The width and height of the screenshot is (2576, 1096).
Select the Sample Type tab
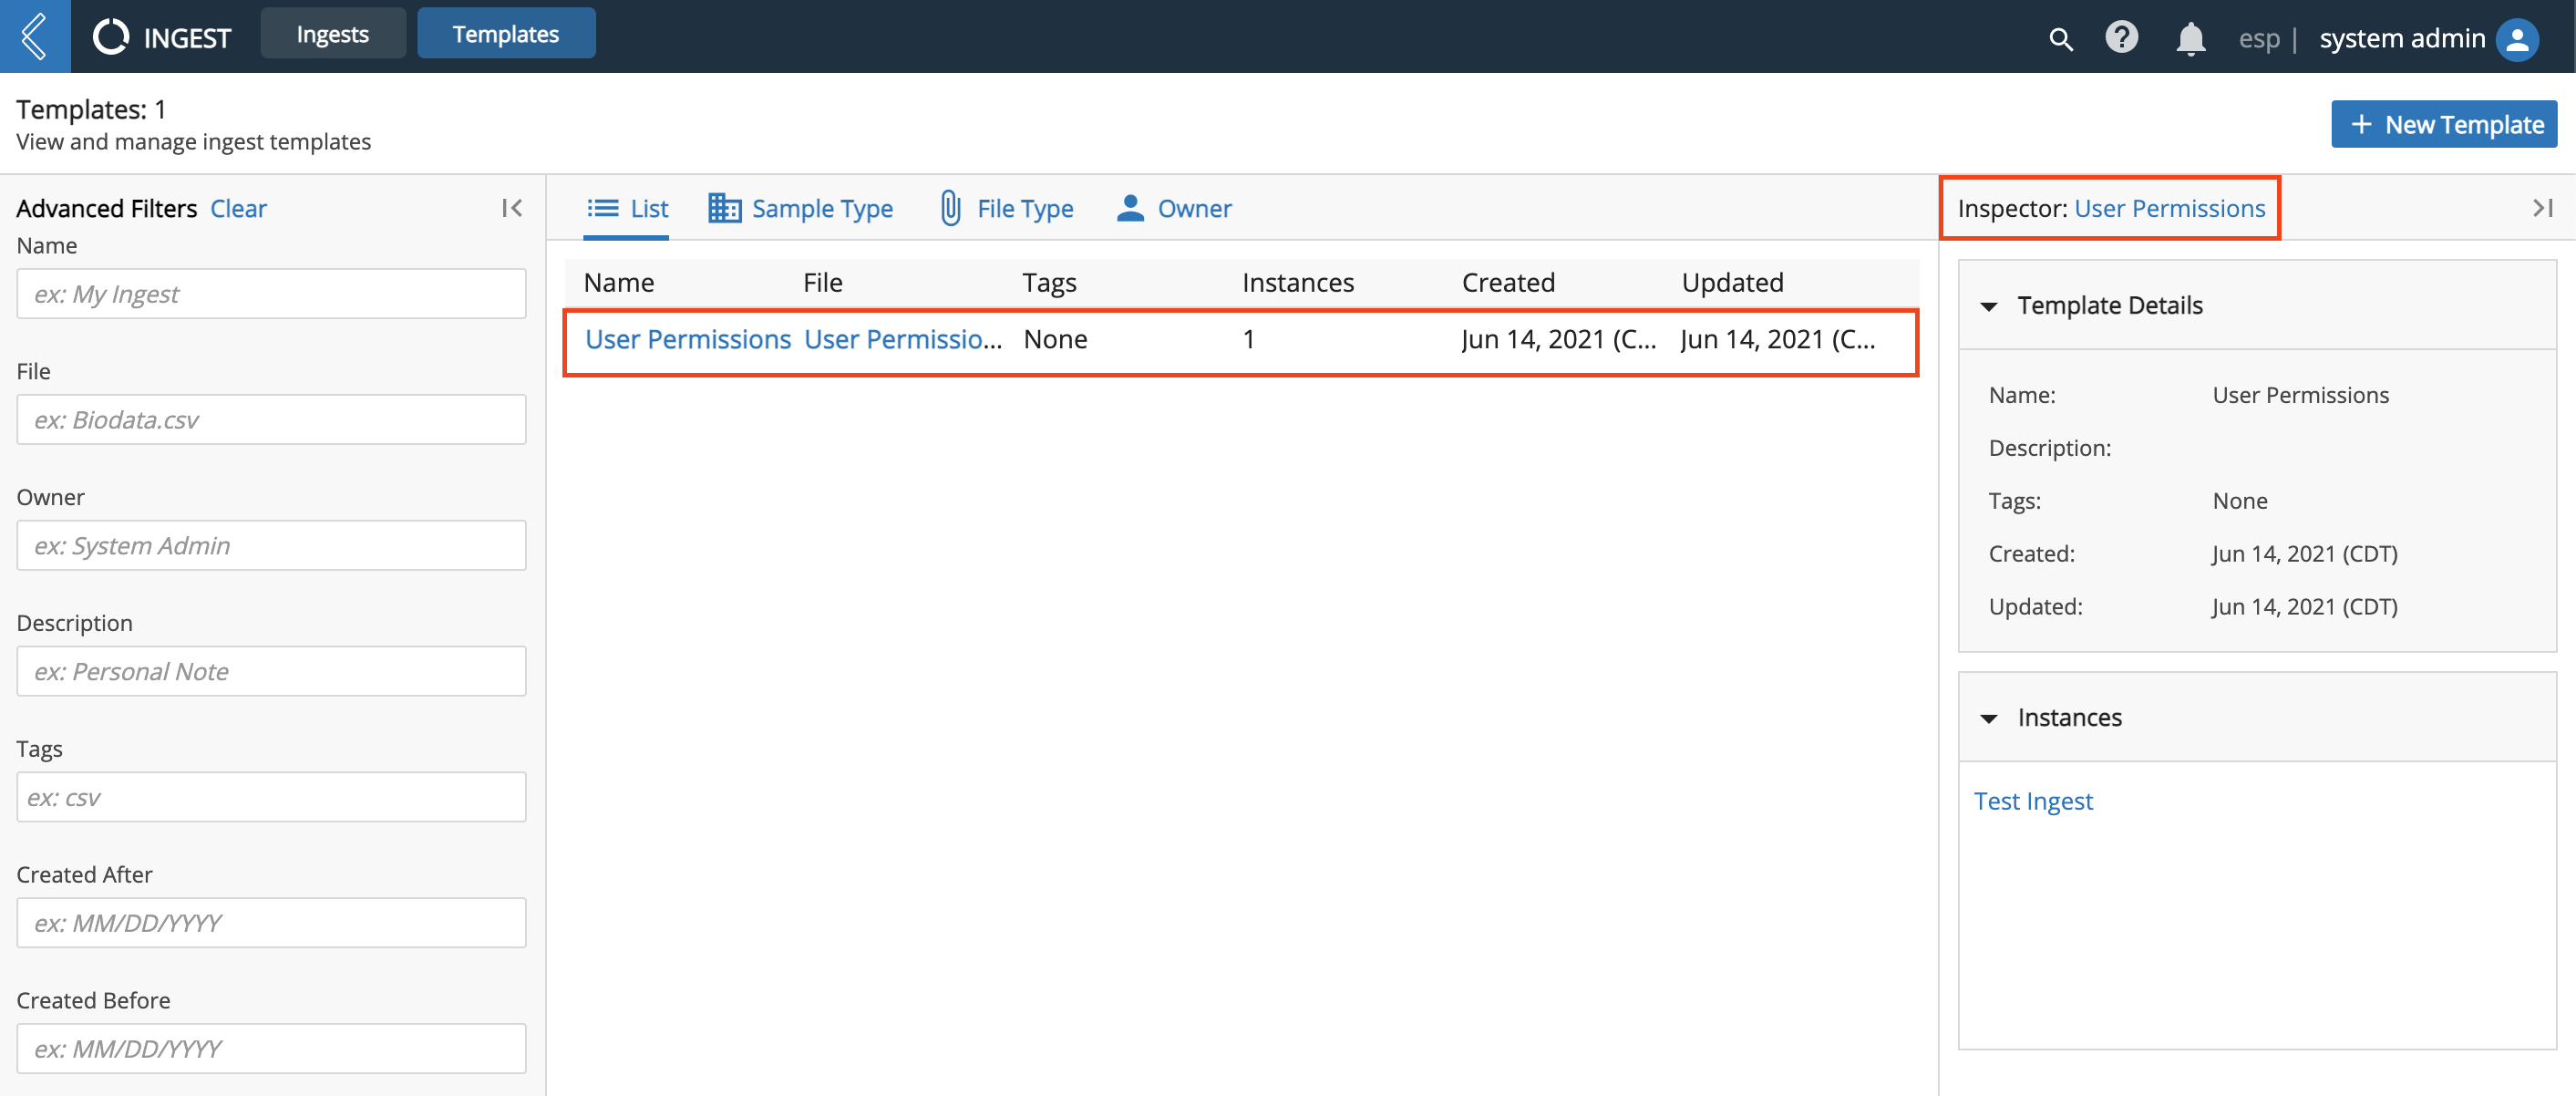point(801,208)
